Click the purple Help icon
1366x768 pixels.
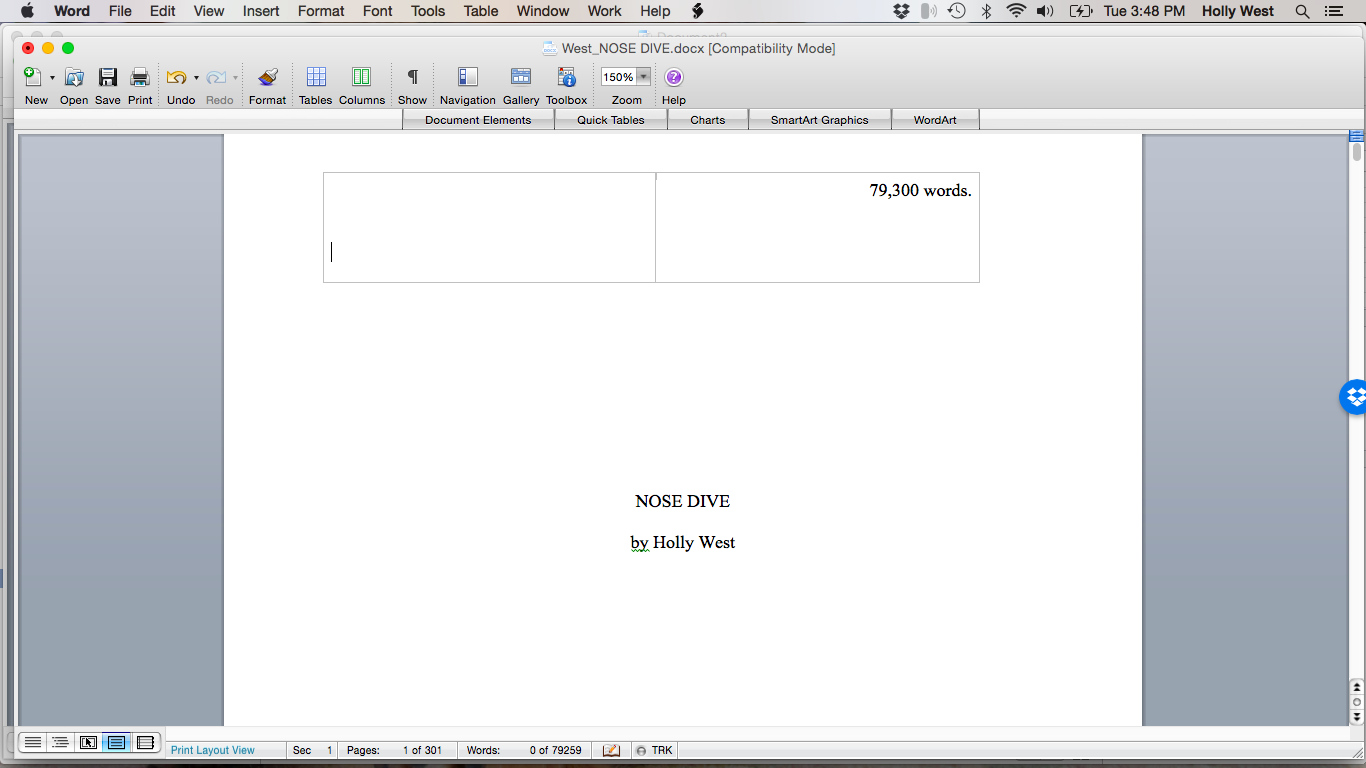click(674, 77)
